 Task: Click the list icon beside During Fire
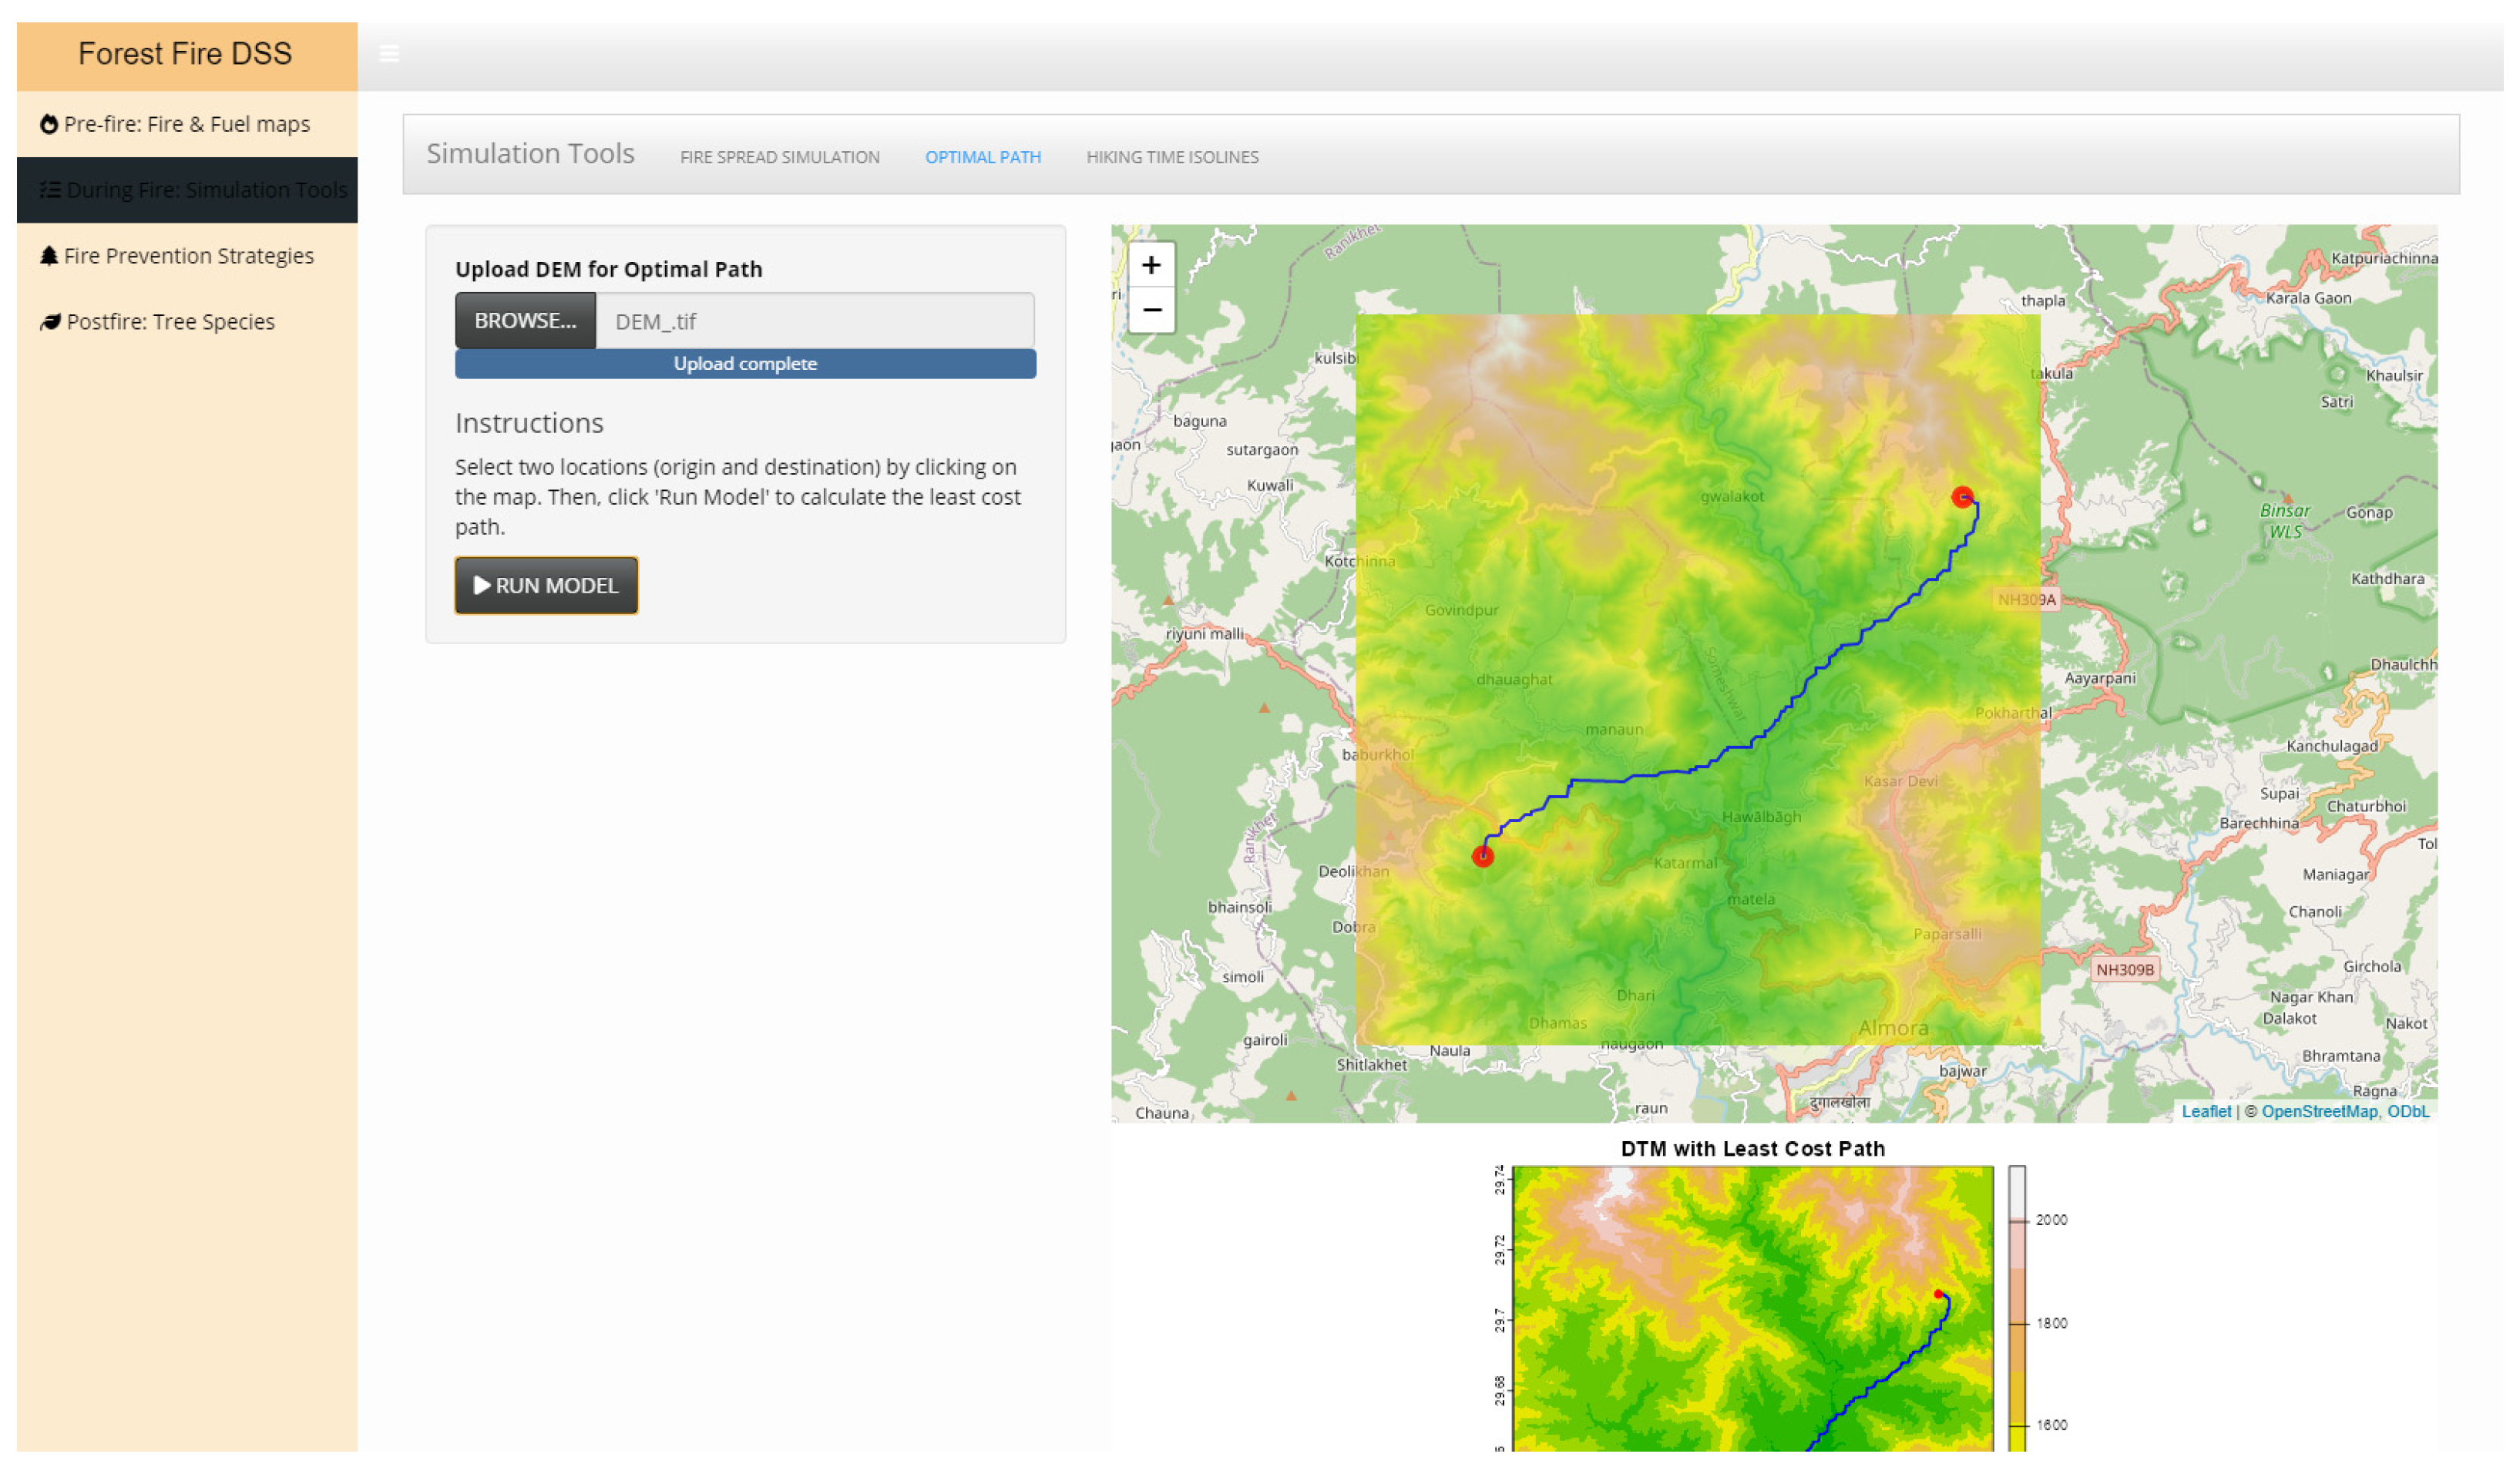point(50,190)
